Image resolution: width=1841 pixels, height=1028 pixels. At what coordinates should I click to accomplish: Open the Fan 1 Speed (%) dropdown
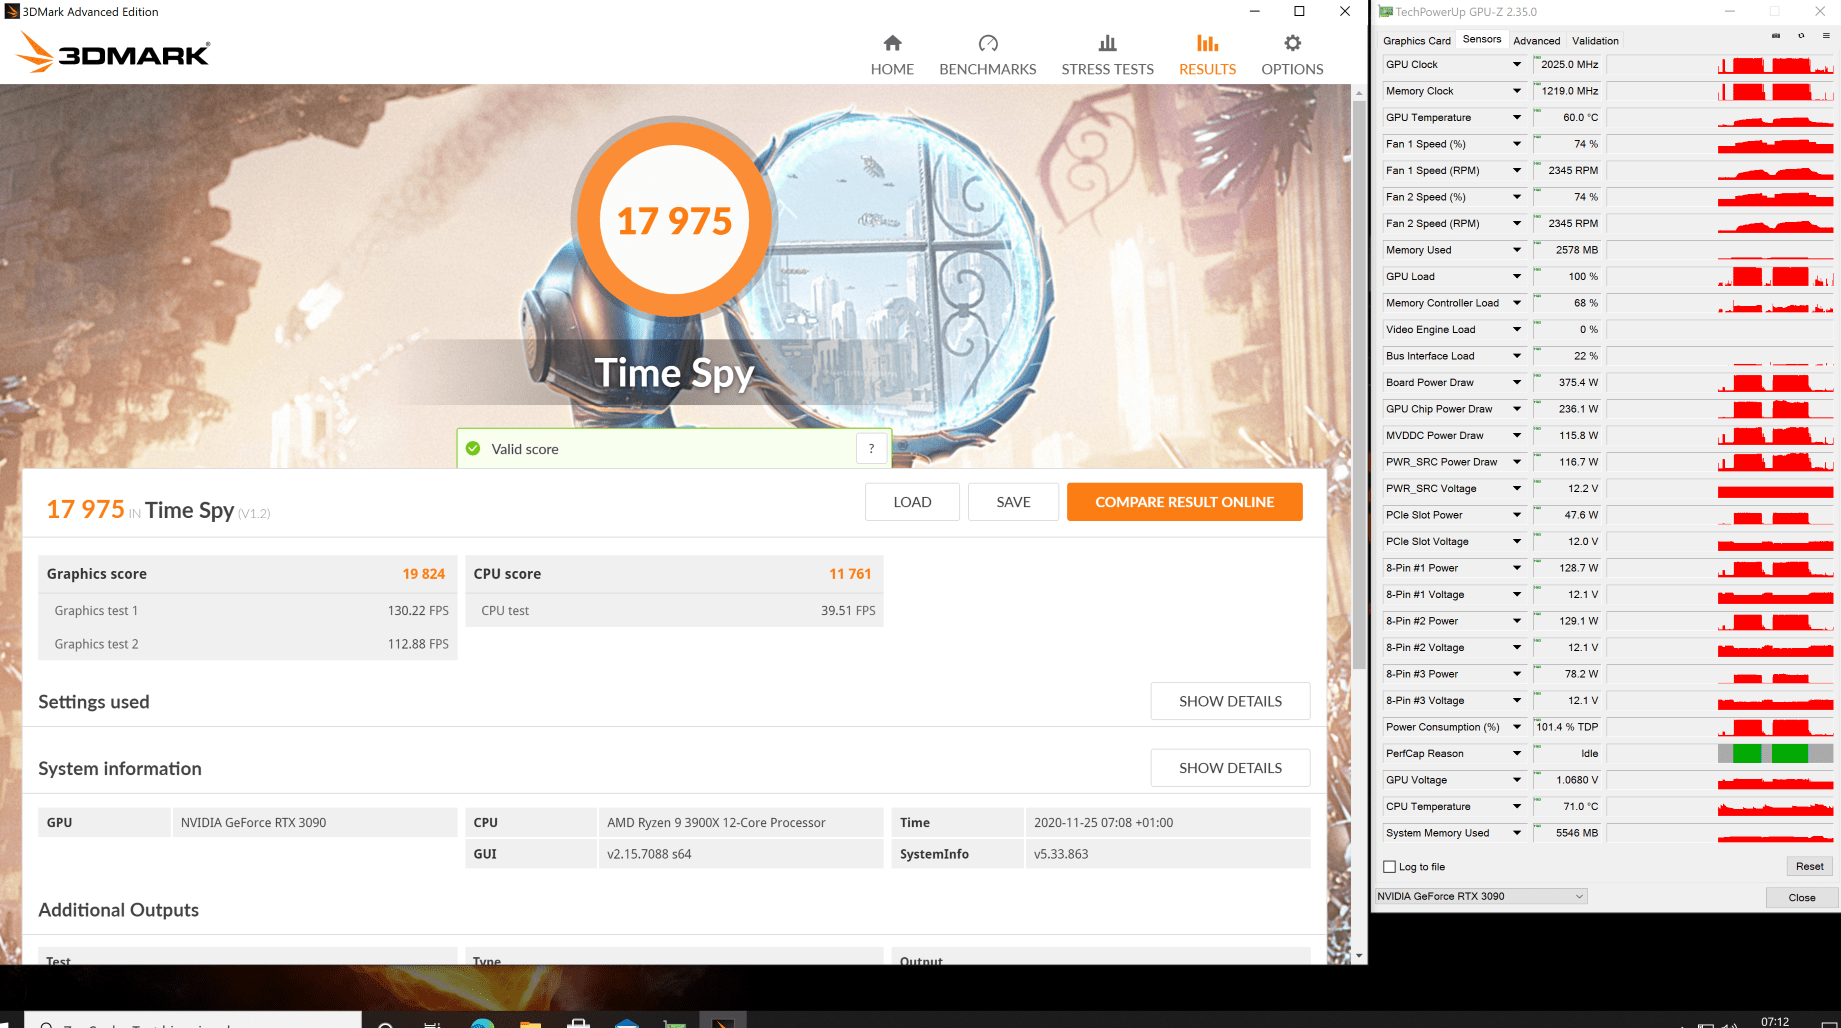[x=1517, y=144]
